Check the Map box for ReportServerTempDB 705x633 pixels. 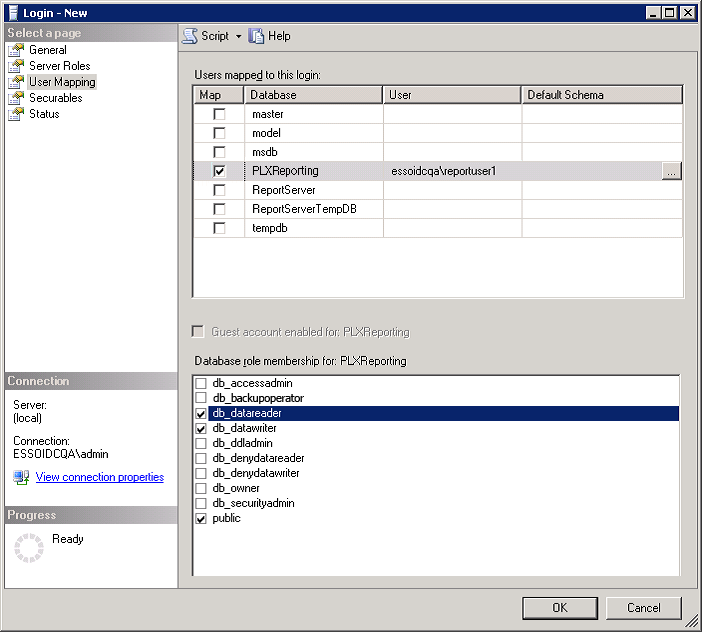pos(219,209)
